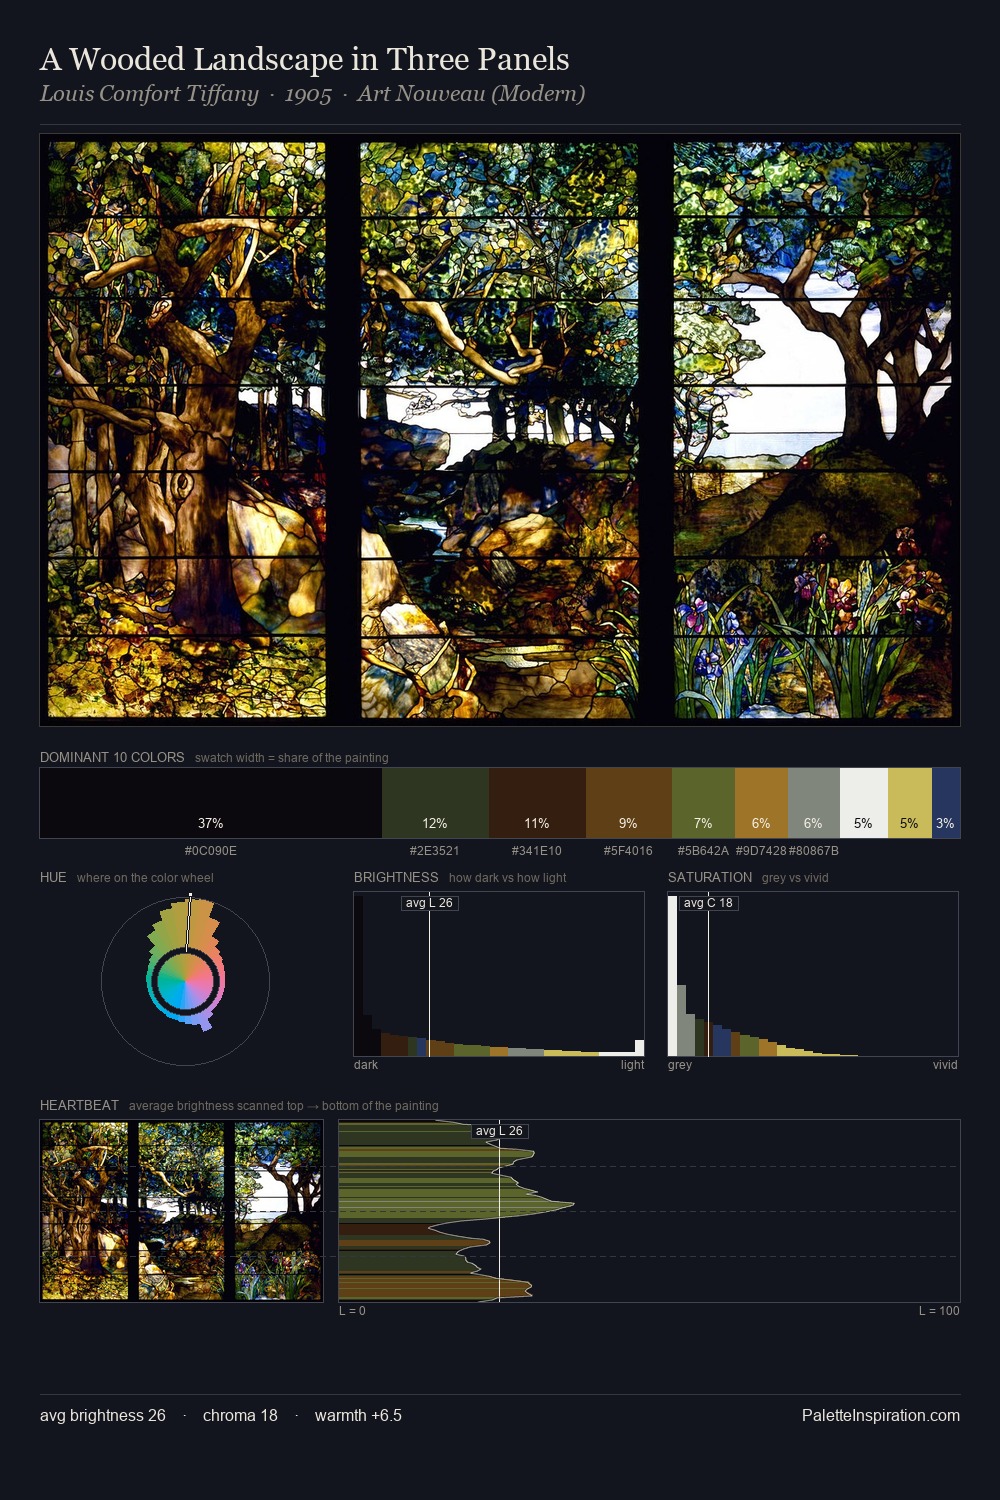Click the hex code #5B642A
1000x1500 pixels.
click(x=703, y=851)
